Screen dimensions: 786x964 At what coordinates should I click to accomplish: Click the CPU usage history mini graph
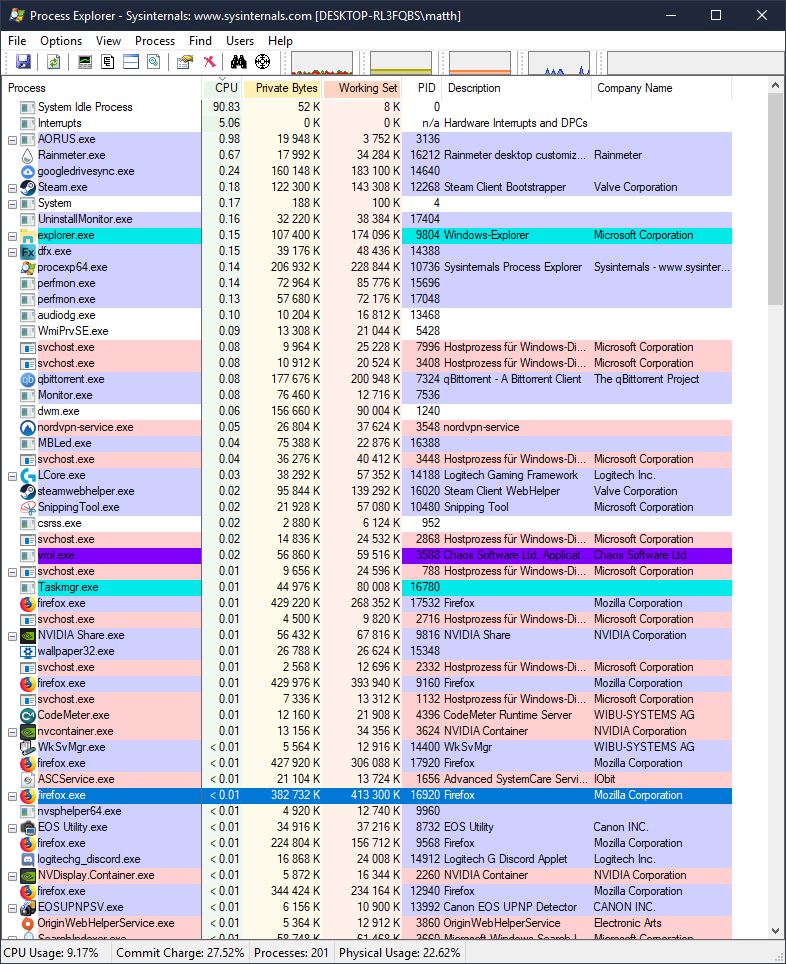click(x=322, y=63)
